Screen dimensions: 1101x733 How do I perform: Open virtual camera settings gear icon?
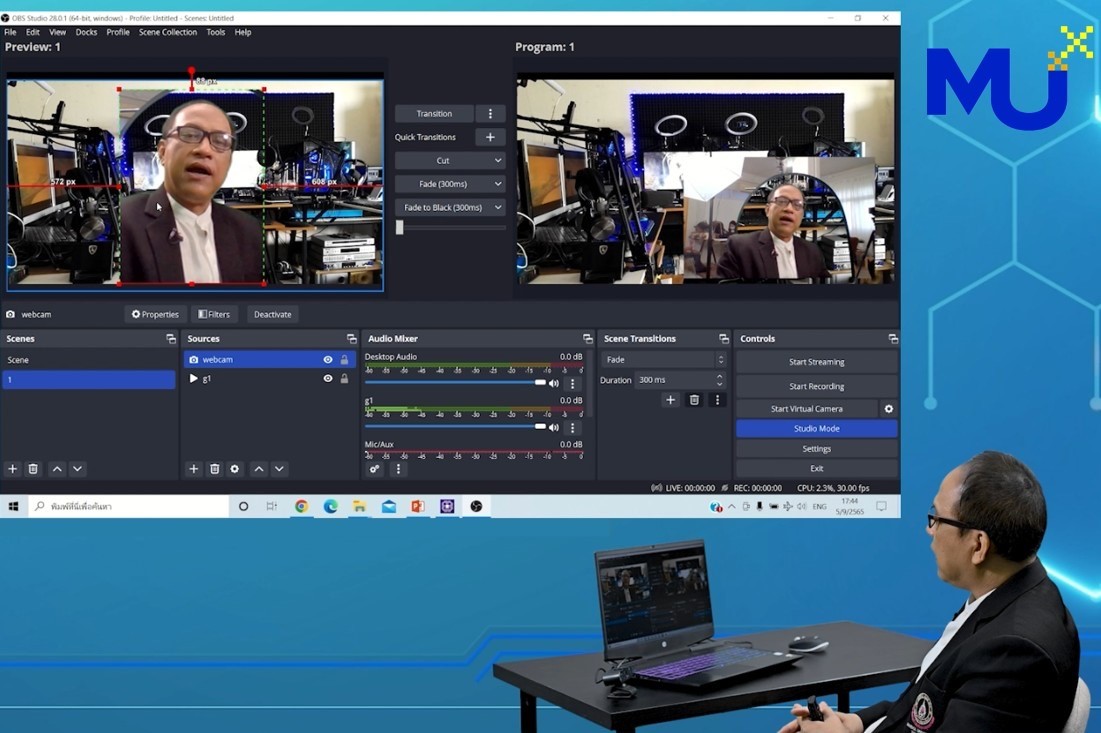[x=889, y=409]
